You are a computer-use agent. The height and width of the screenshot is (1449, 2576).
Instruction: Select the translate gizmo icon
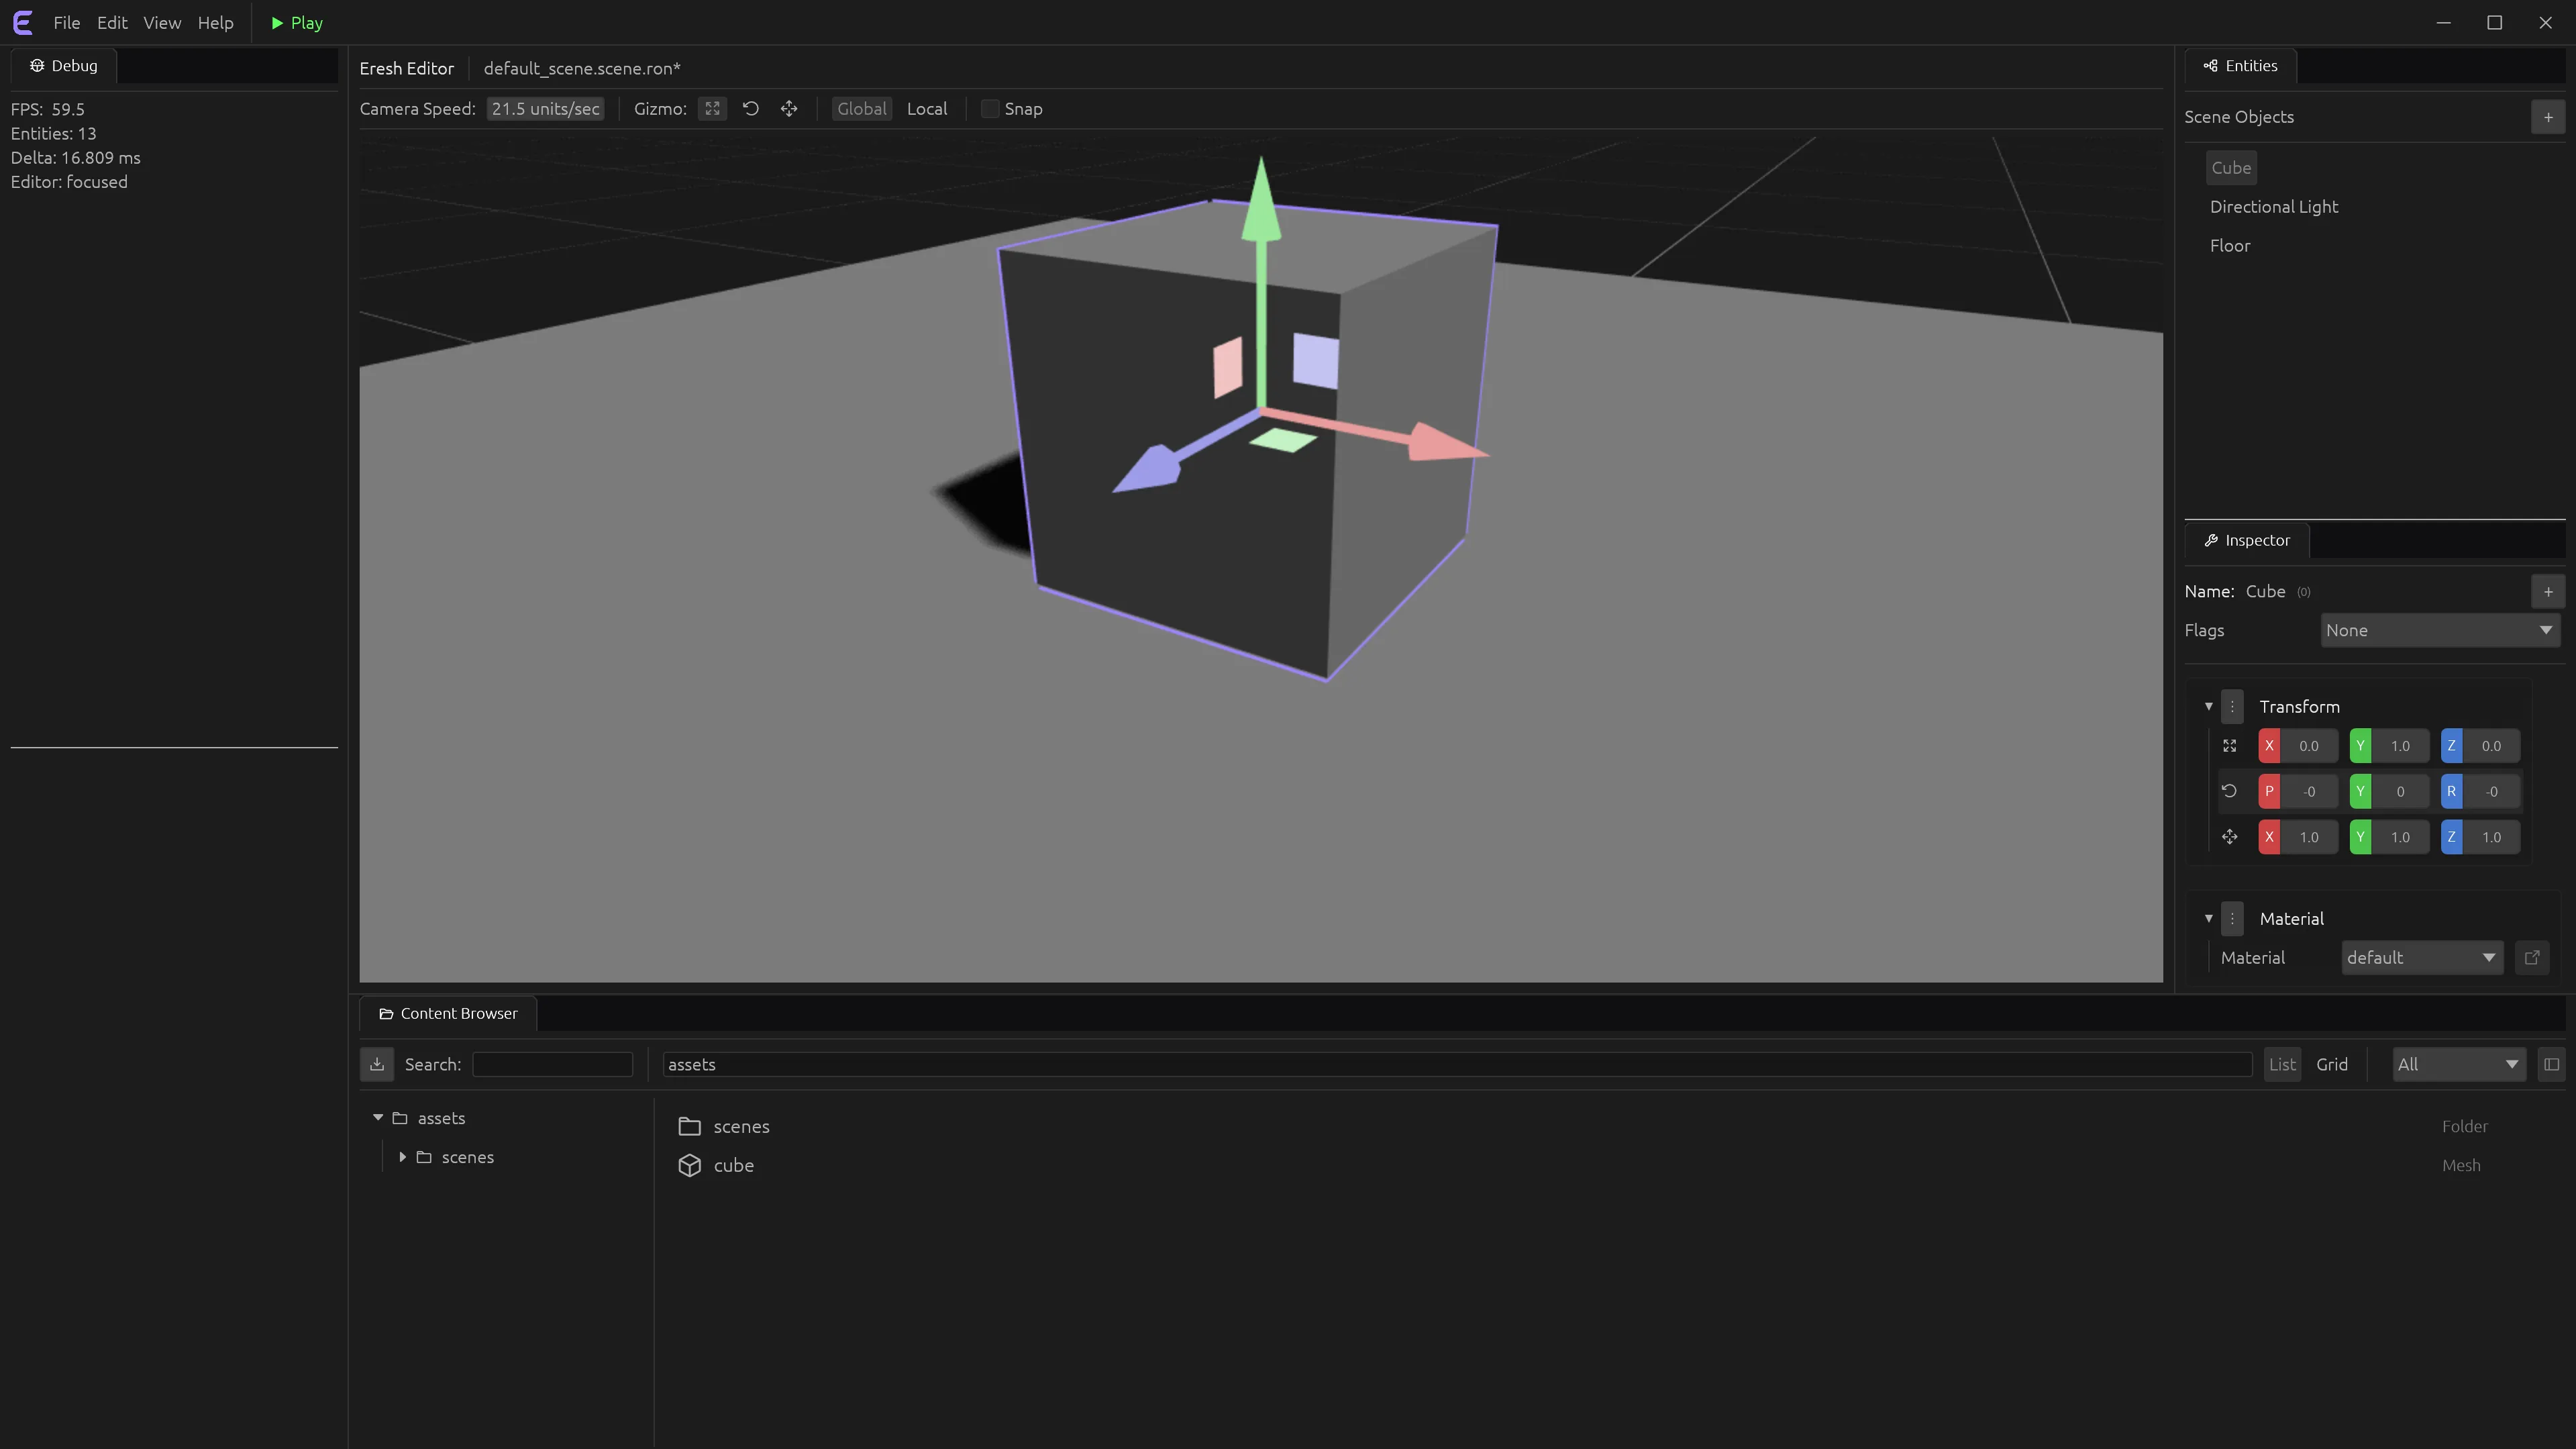[x=712, y=109]
